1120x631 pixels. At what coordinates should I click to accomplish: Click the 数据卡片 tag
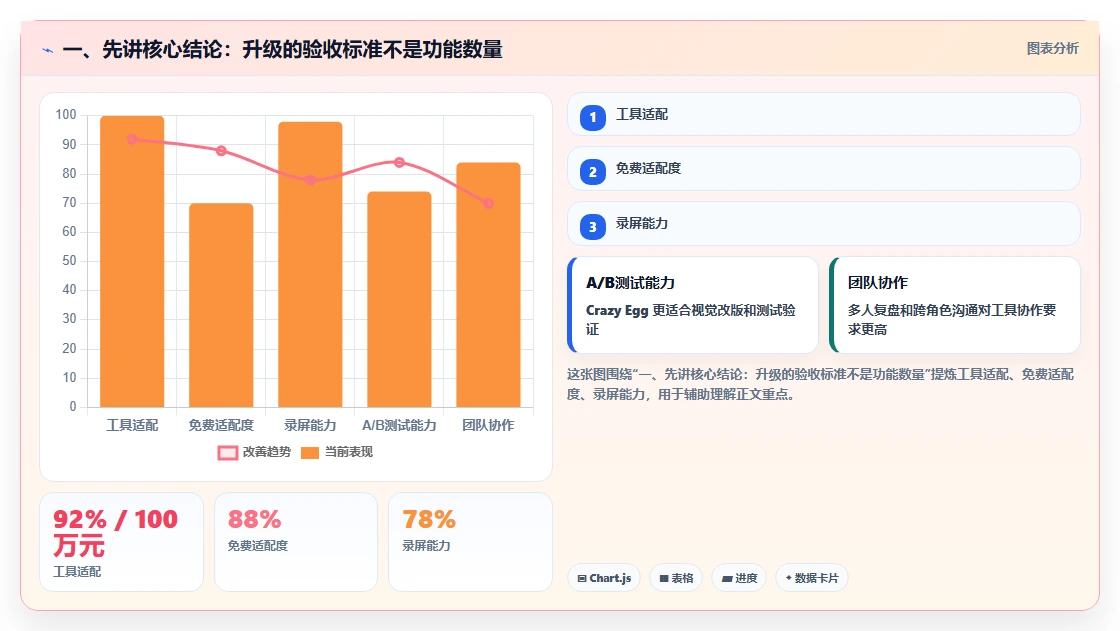[812, 578]
